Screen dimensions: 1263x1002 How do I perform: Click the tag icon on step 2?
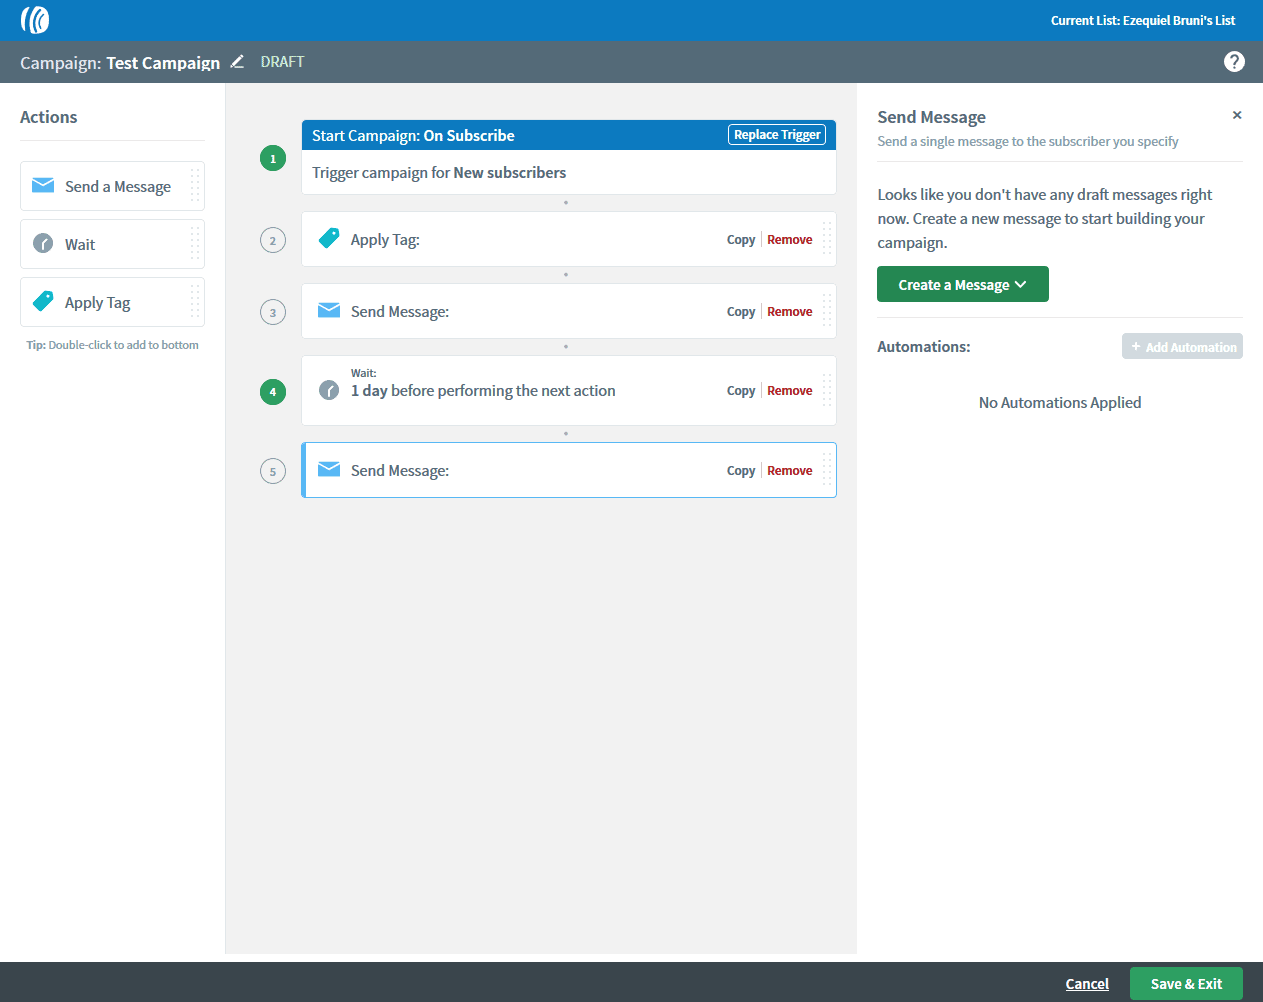(329, 238)
